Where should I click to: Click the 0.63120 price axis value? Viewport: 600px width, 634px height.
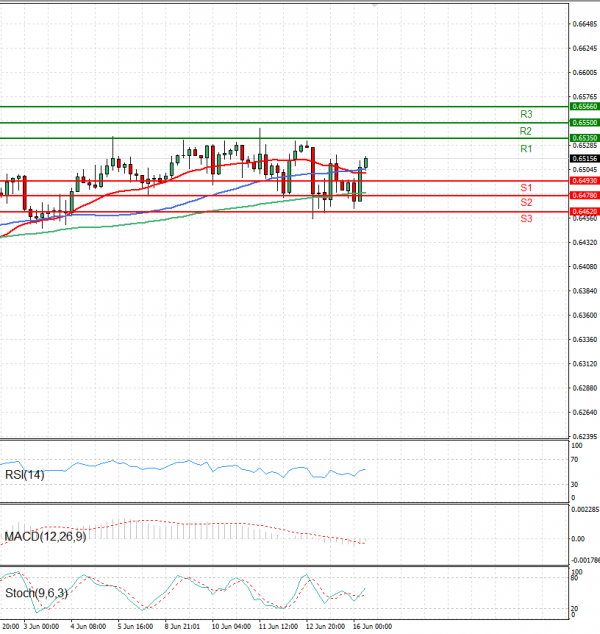click(585, 364)
